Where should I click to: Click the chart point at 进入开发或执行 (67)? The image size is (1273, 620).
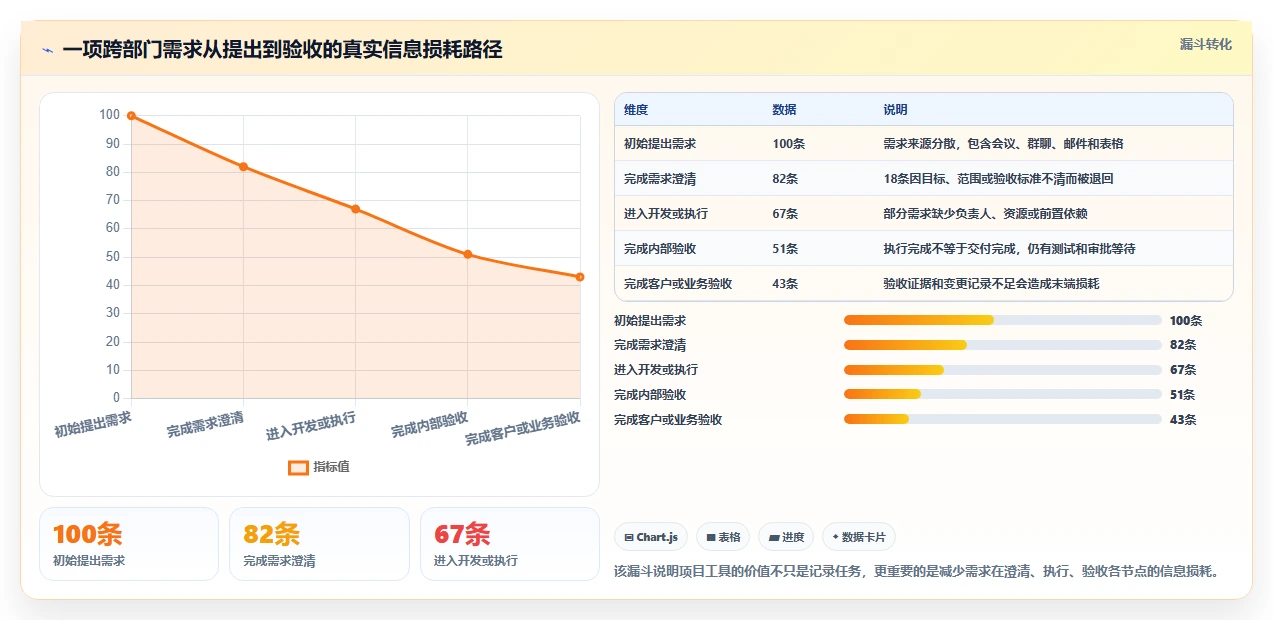(x=355, y=209)
